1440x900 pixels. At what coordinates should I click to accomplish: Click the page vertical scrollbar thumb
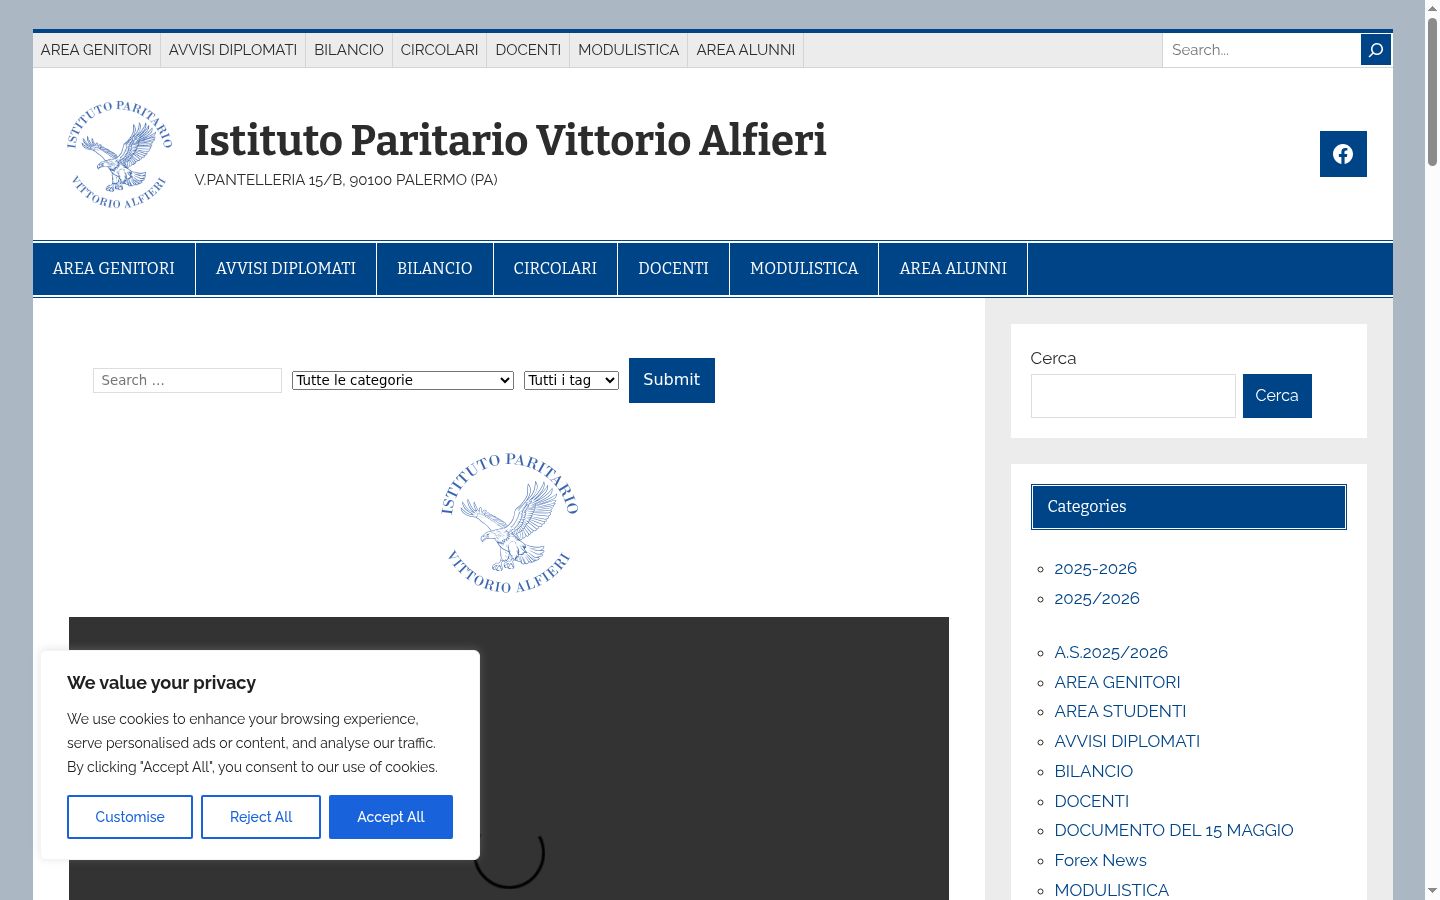coord(1432,92)
